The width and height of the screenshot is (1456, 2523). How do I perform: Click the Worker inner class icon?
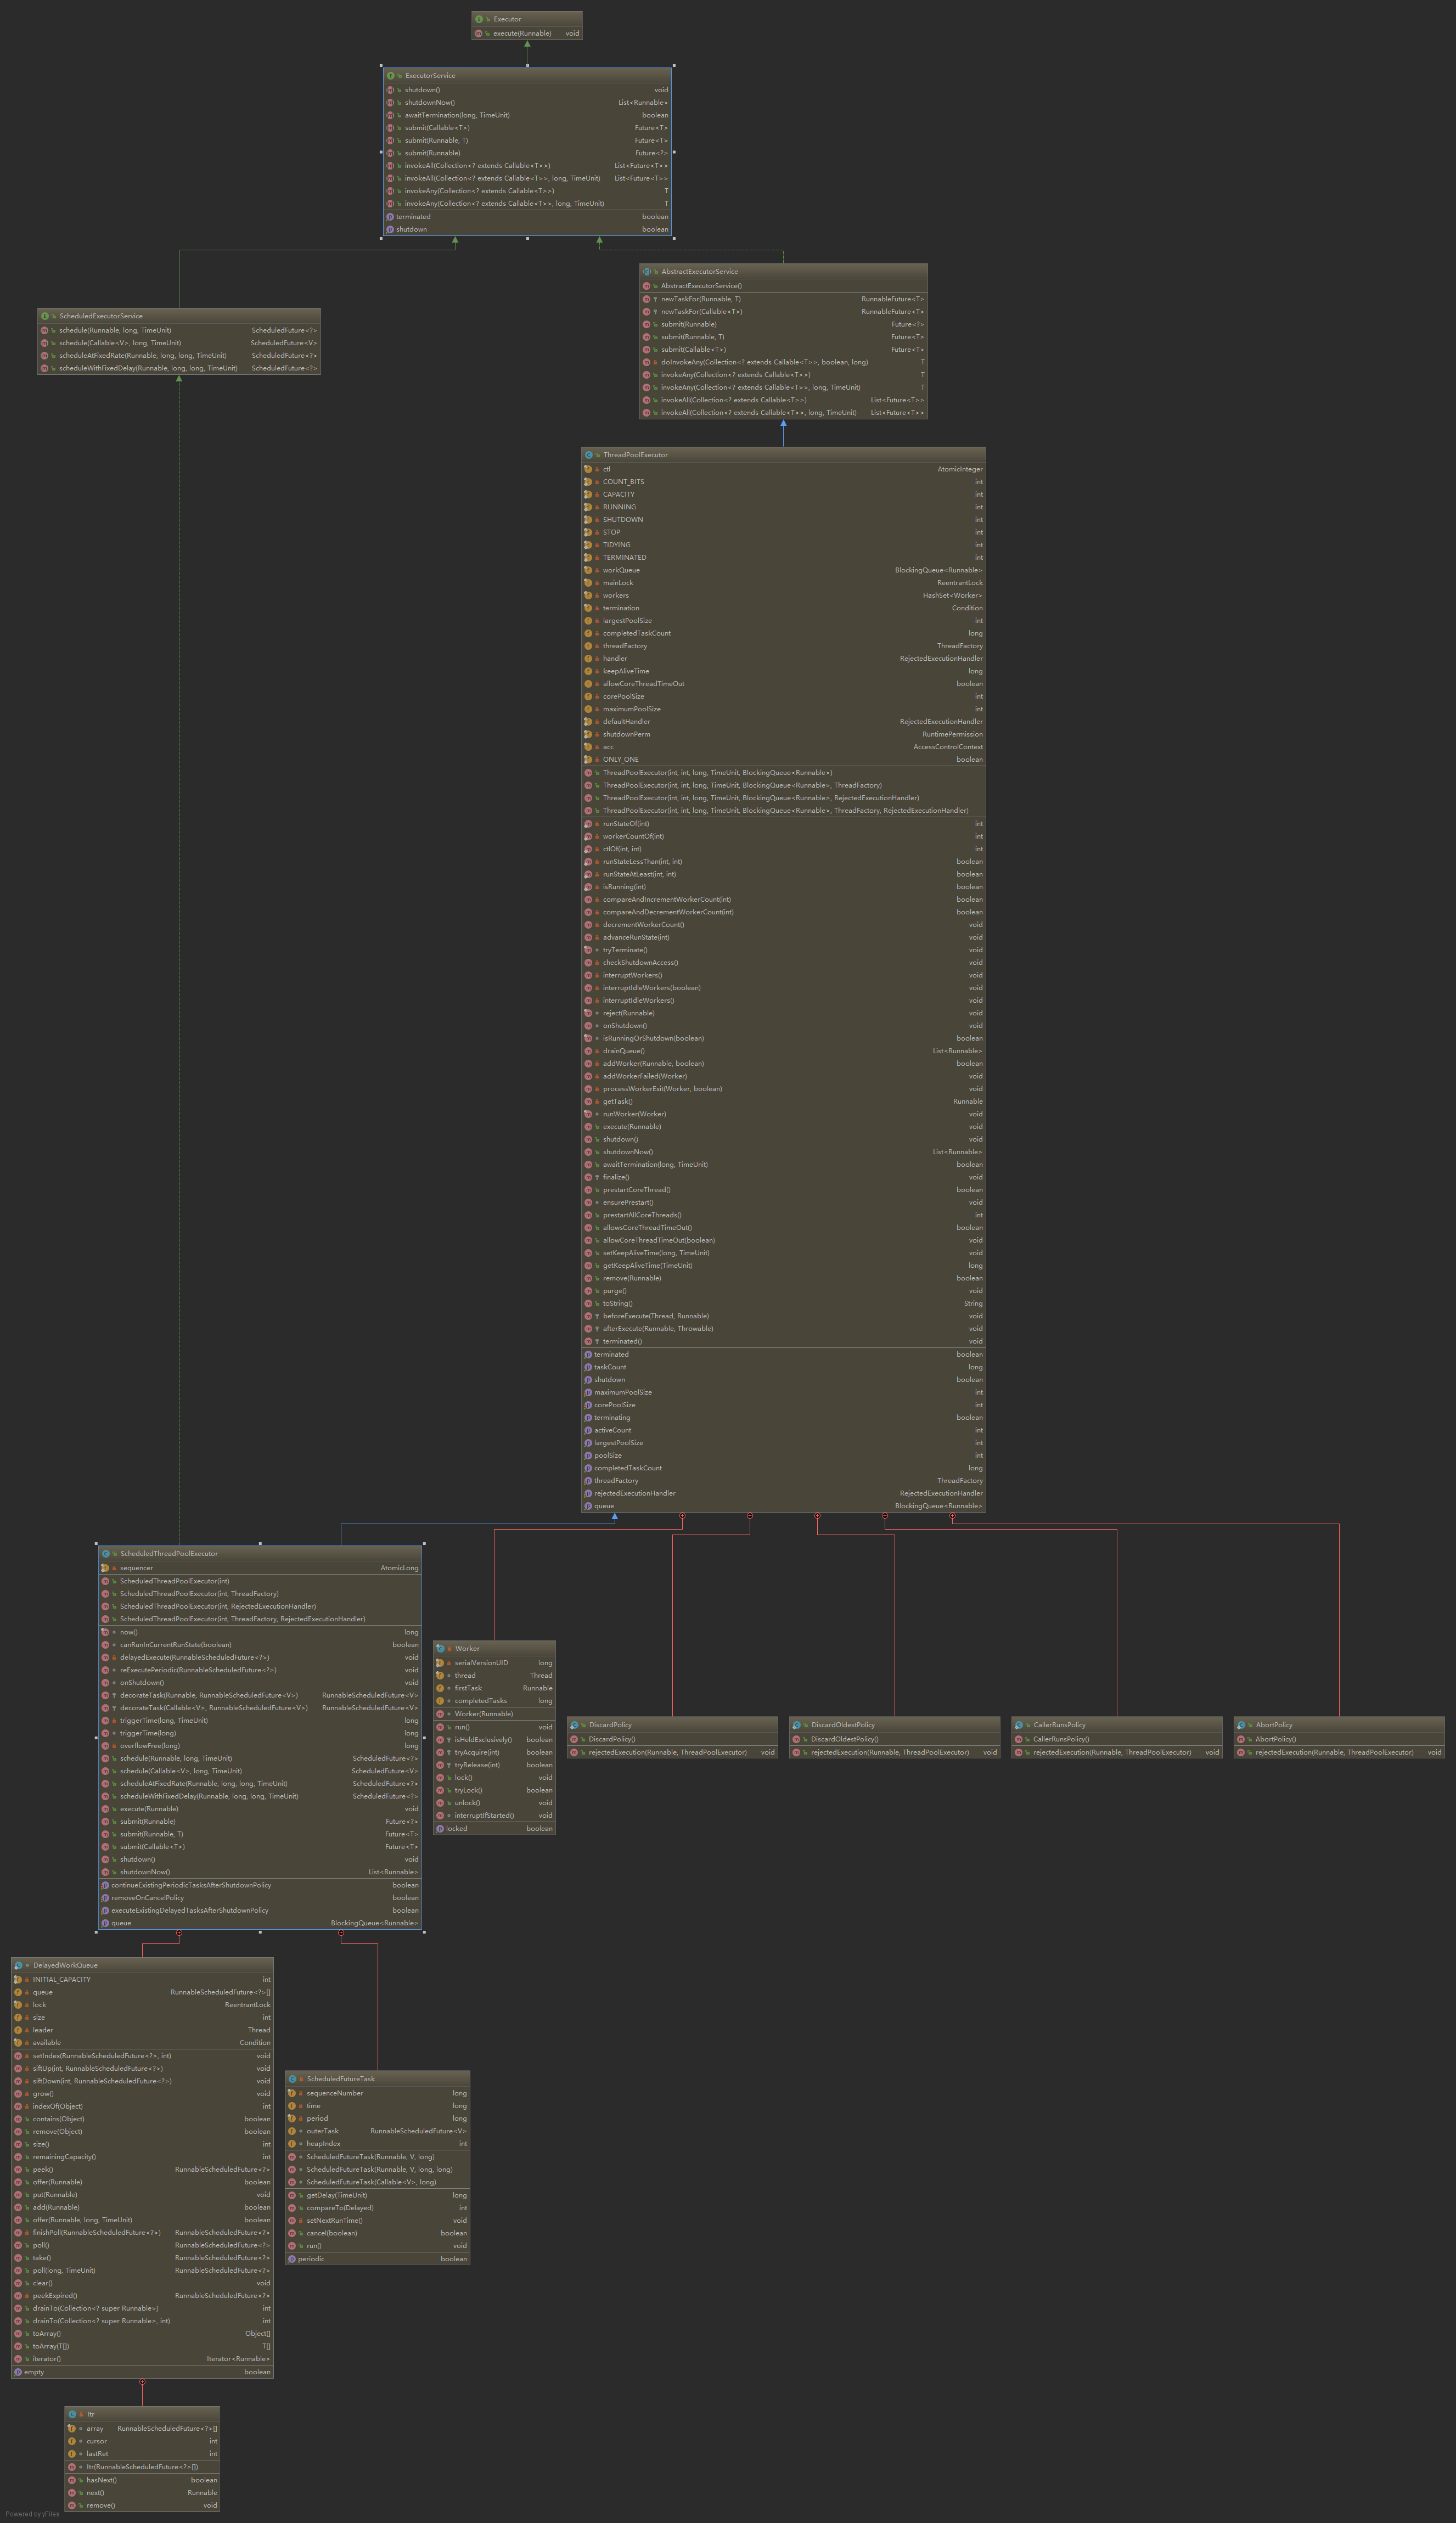coord(440,1648)
